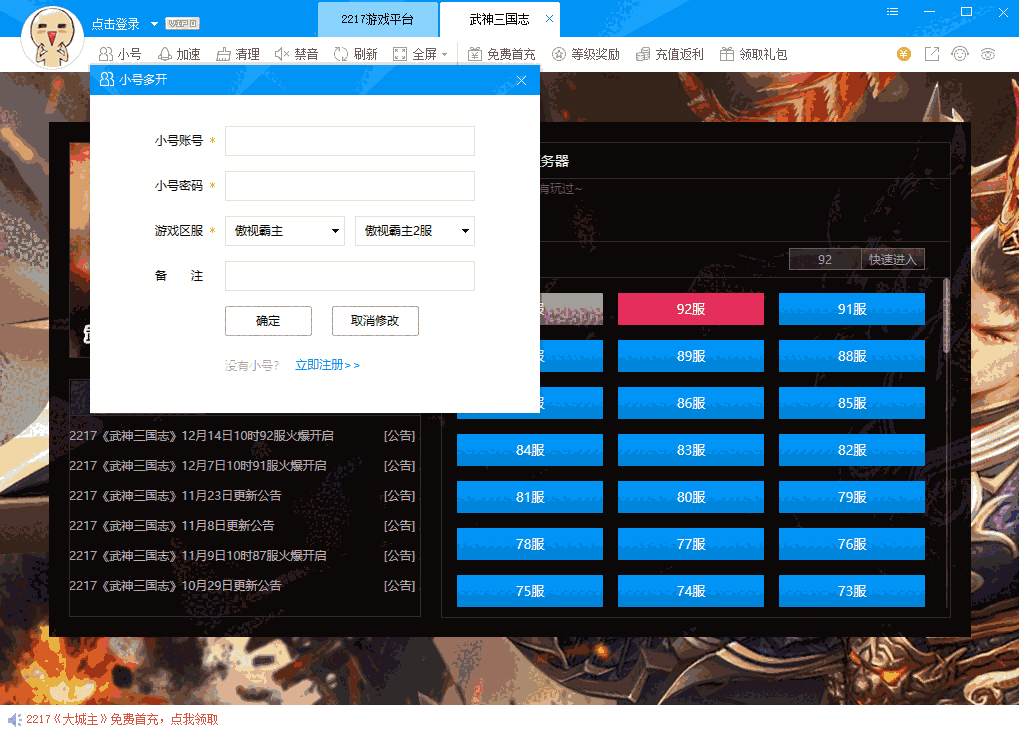Switch to the 2217游戏平台 tab
Screen dimensions: 1019x732
tap(378, 20)
